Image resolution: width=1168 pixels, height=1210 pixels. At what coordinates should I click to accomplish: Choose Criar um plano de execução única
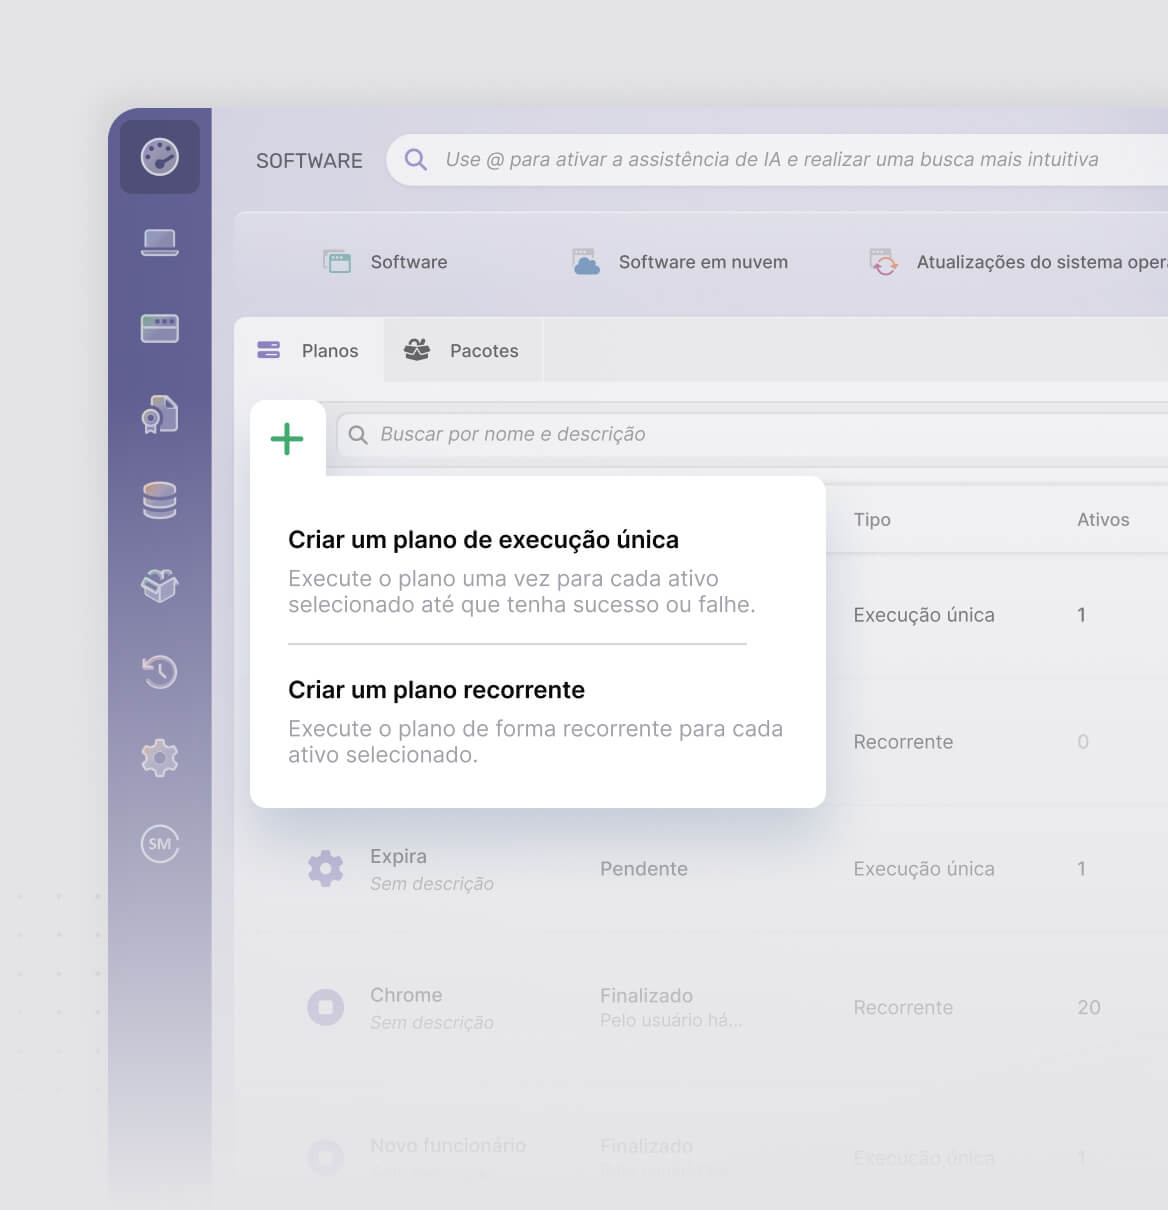tap(483, 540)
